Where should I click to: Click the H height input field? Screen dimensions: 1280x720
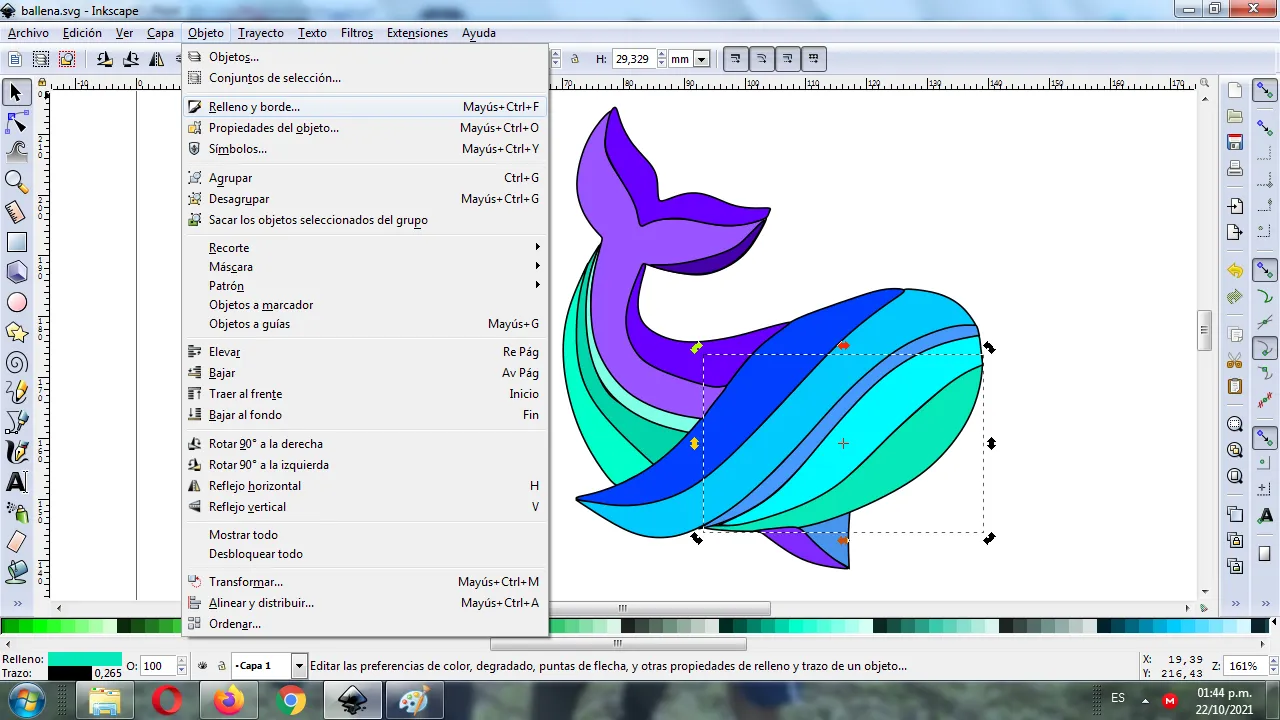pos(632,59)
